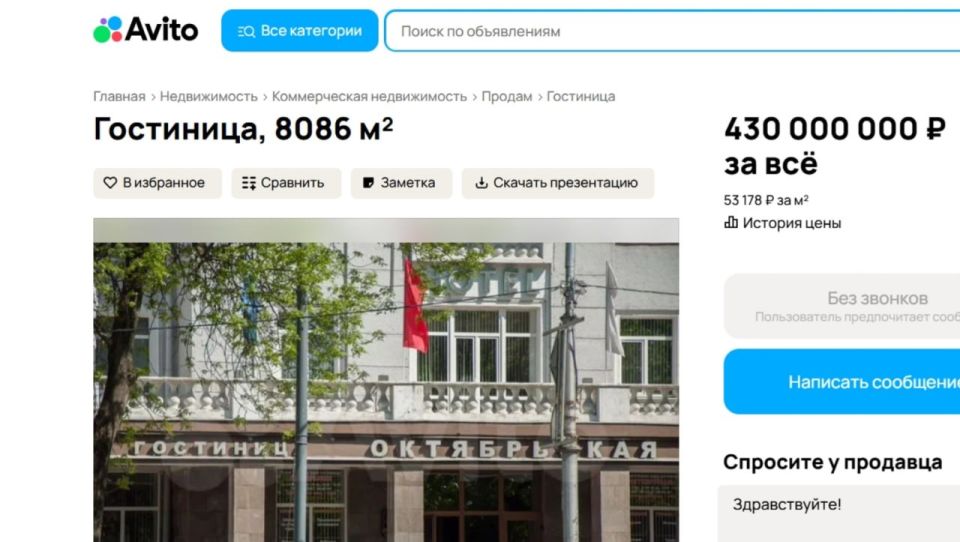Click the bar chart icon beside История цены
The image size is (960, 542).
coord(731,222)
